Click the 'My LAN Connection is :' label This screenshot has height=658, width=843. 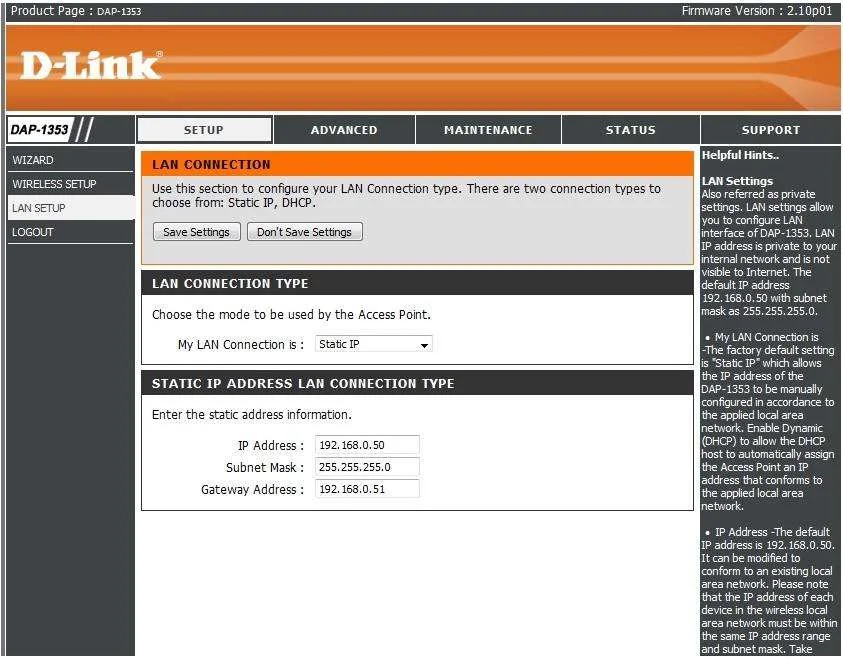(241, 345)
